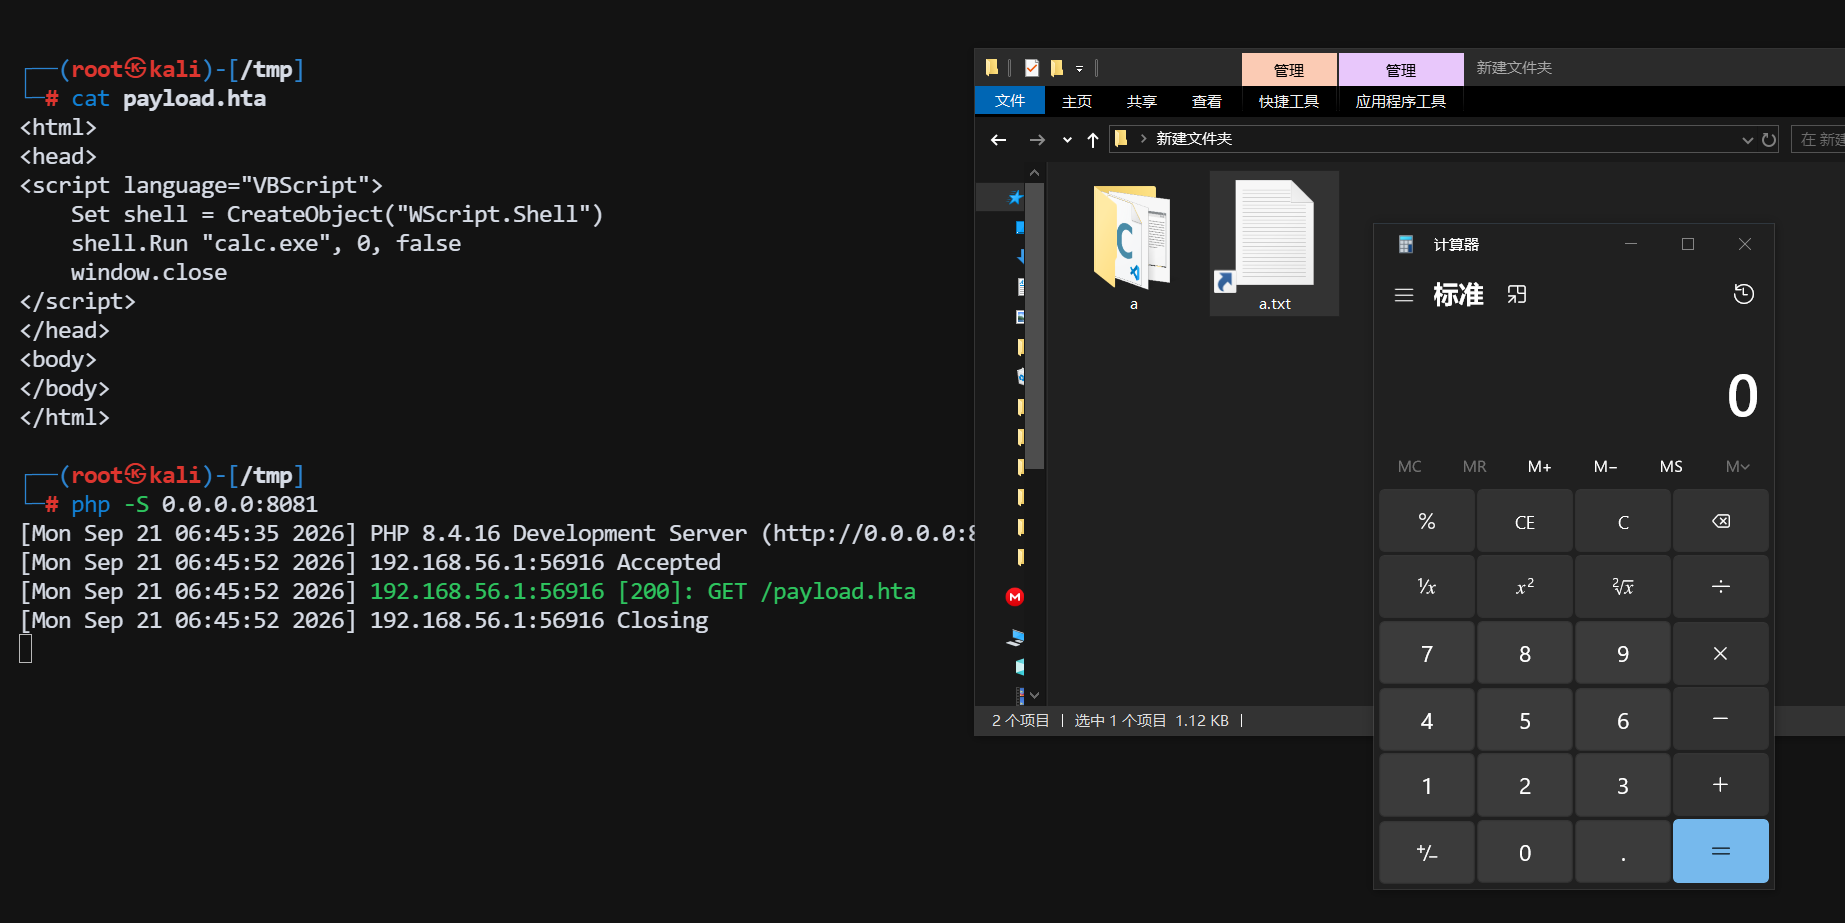Refresh the Explorer folder view
Viewport: 1845px width, 923px height.
[1769, 140]
